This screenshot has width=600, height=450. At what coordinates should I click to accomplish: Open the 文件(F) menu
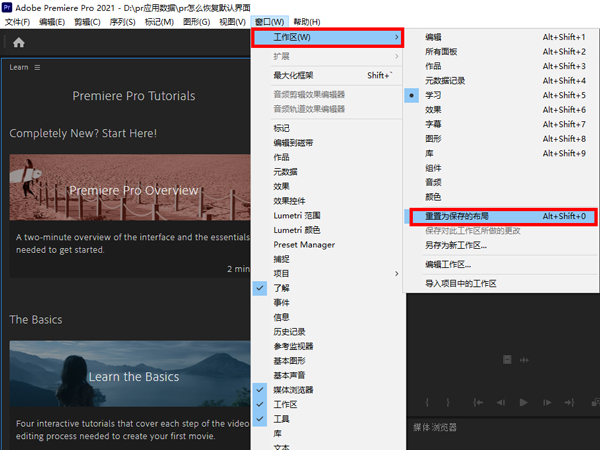18,21
